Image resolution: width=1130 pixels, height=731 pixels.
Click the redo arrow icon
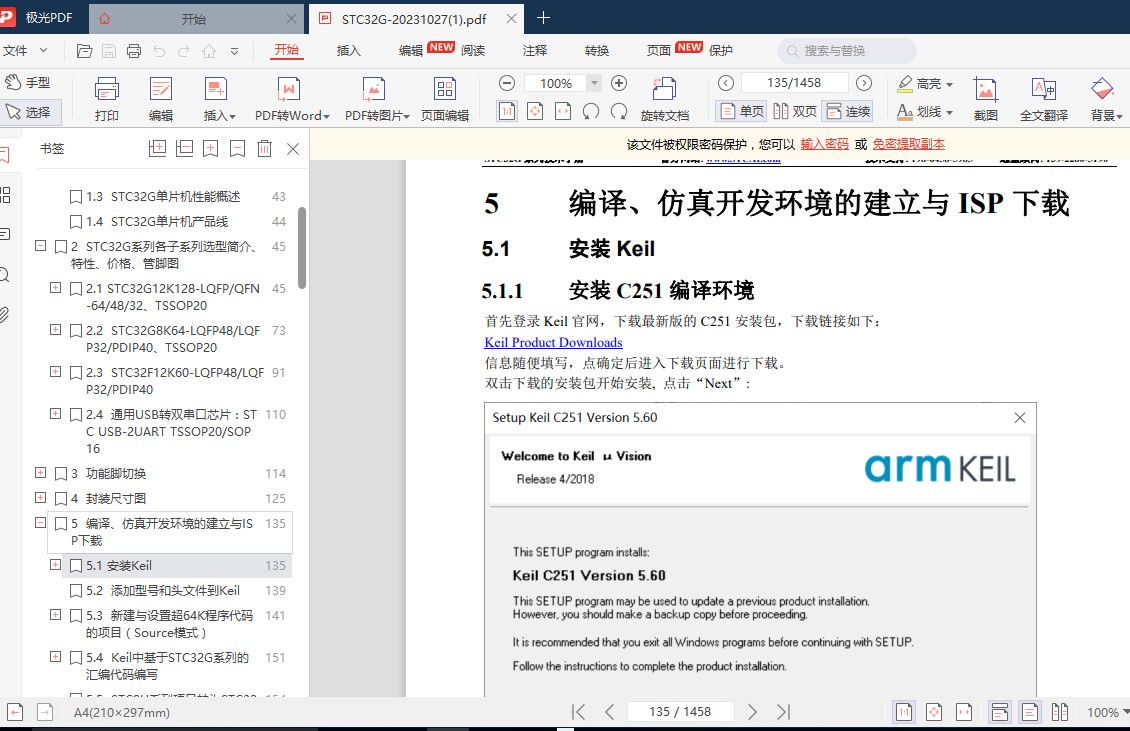184,50
